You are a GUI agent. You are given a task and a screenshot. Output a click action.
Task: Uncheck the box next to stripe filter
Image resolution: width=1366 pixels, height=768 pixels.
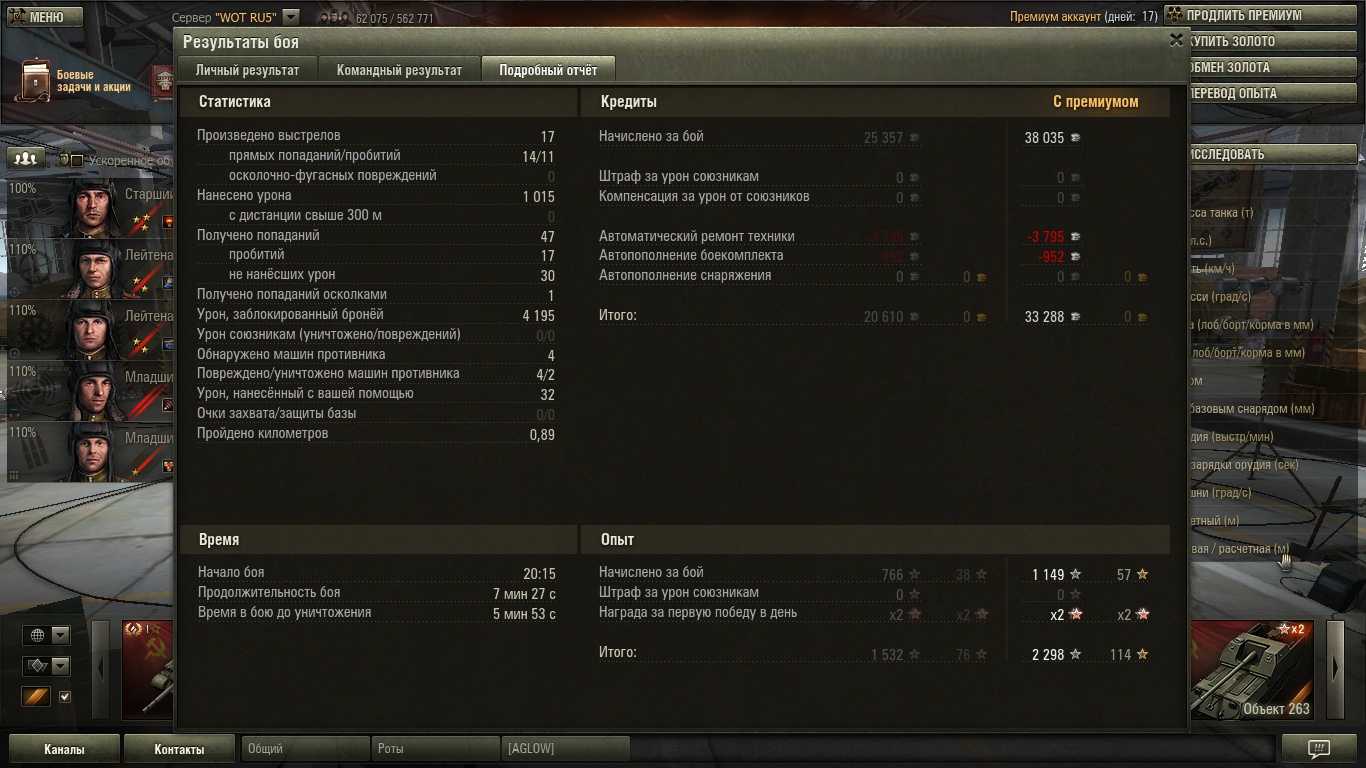(65, 697)
